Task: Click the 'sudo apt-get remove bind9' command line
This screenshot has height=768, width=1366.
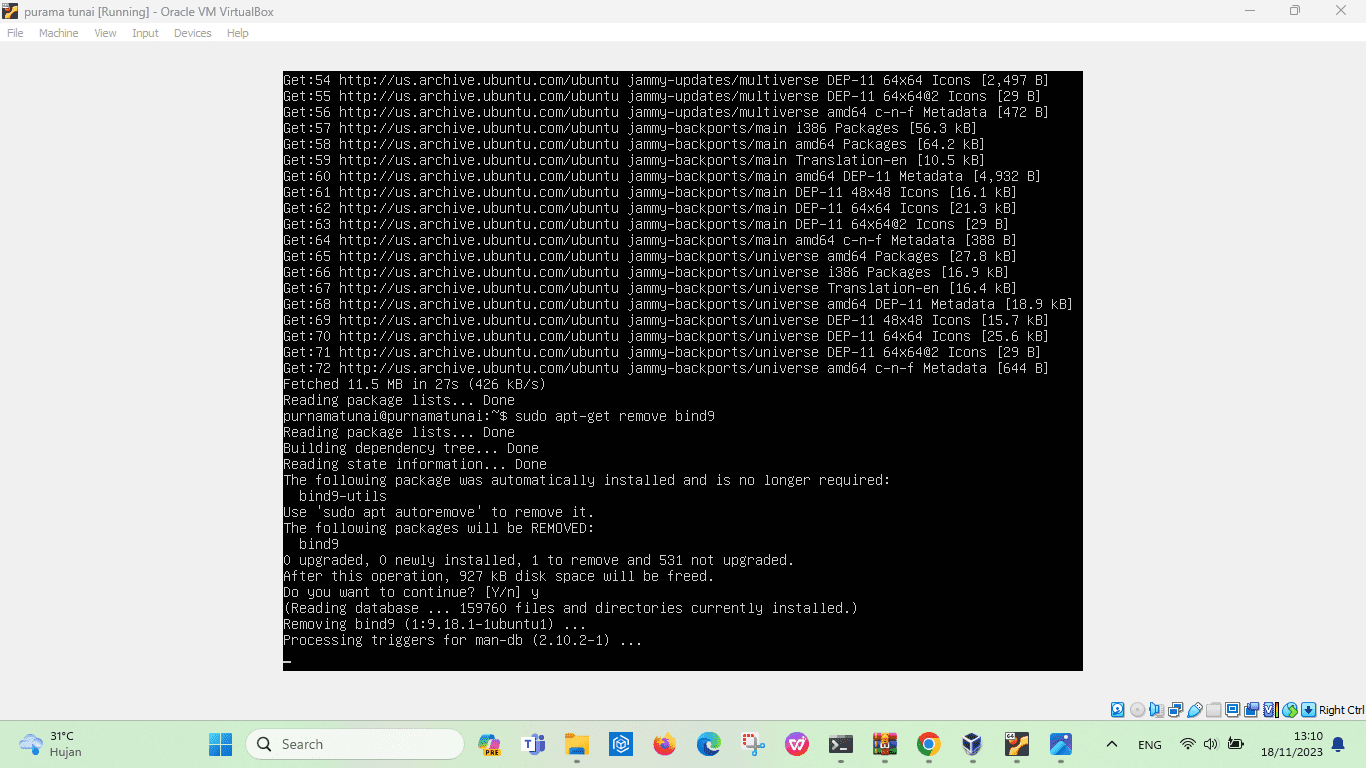Action: [x=499, y=416]
